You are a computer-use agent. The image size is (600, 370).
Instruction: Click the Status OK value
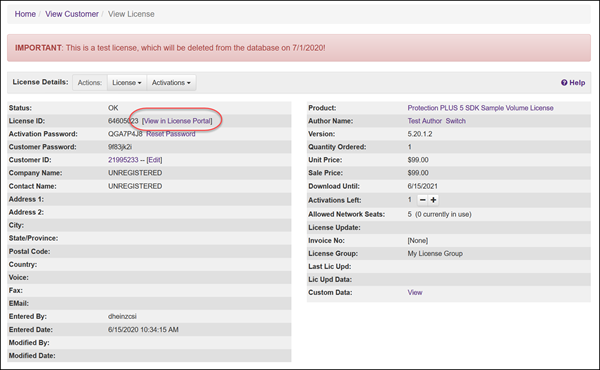[x=113, y=108]
